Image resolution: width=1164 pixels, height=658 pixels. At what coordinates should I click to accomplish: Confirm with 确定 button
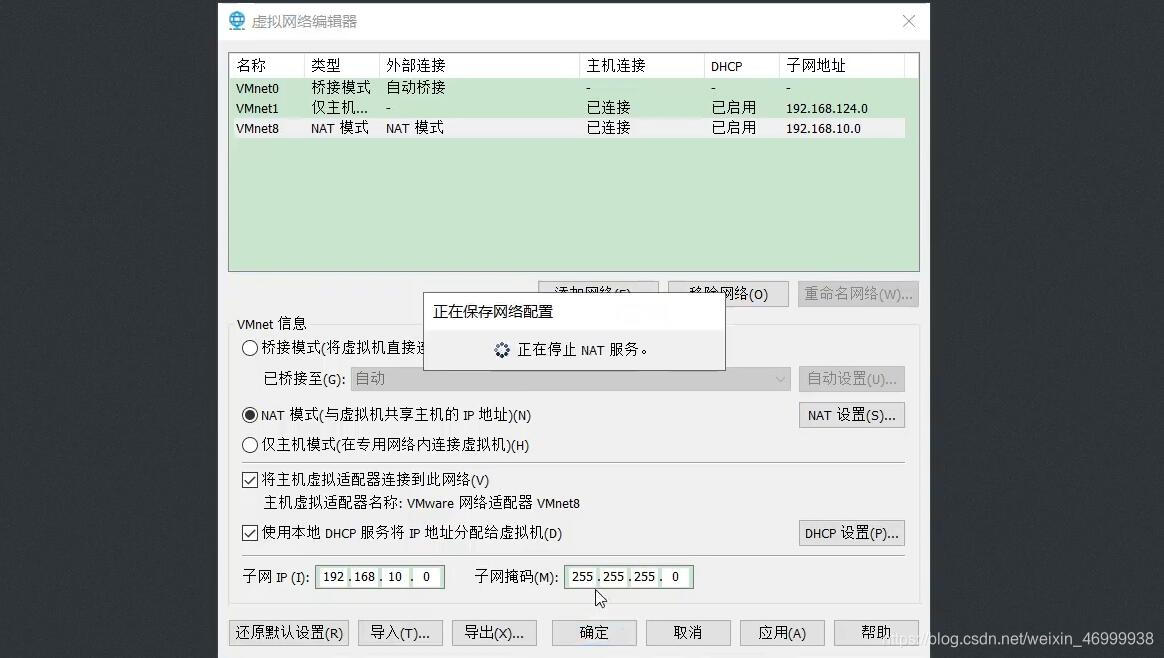(x=594, y=633)
